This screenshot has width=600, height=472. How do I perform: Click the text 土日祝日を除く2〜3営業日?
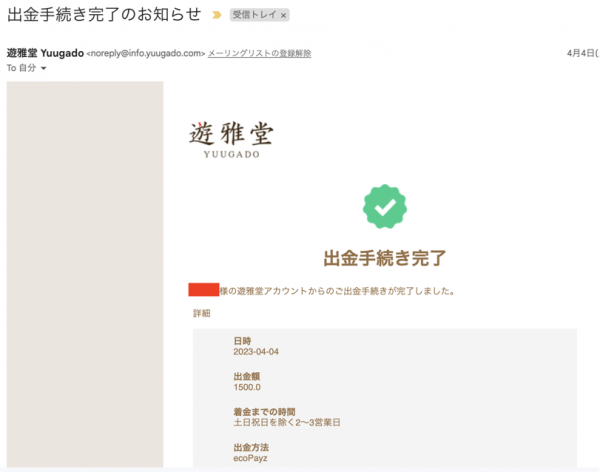click(x=287, y=423)
